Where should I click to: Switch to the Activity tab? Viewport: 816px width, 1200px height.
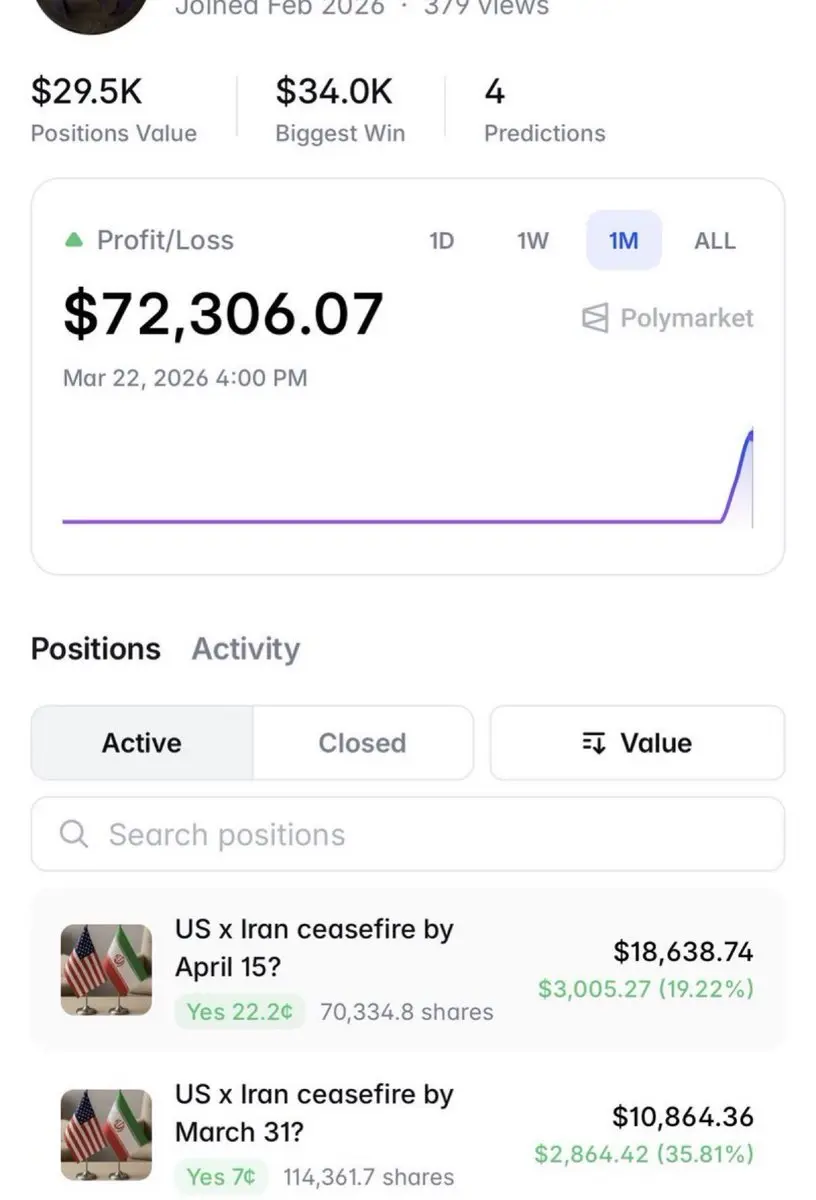tap(245, 649)
